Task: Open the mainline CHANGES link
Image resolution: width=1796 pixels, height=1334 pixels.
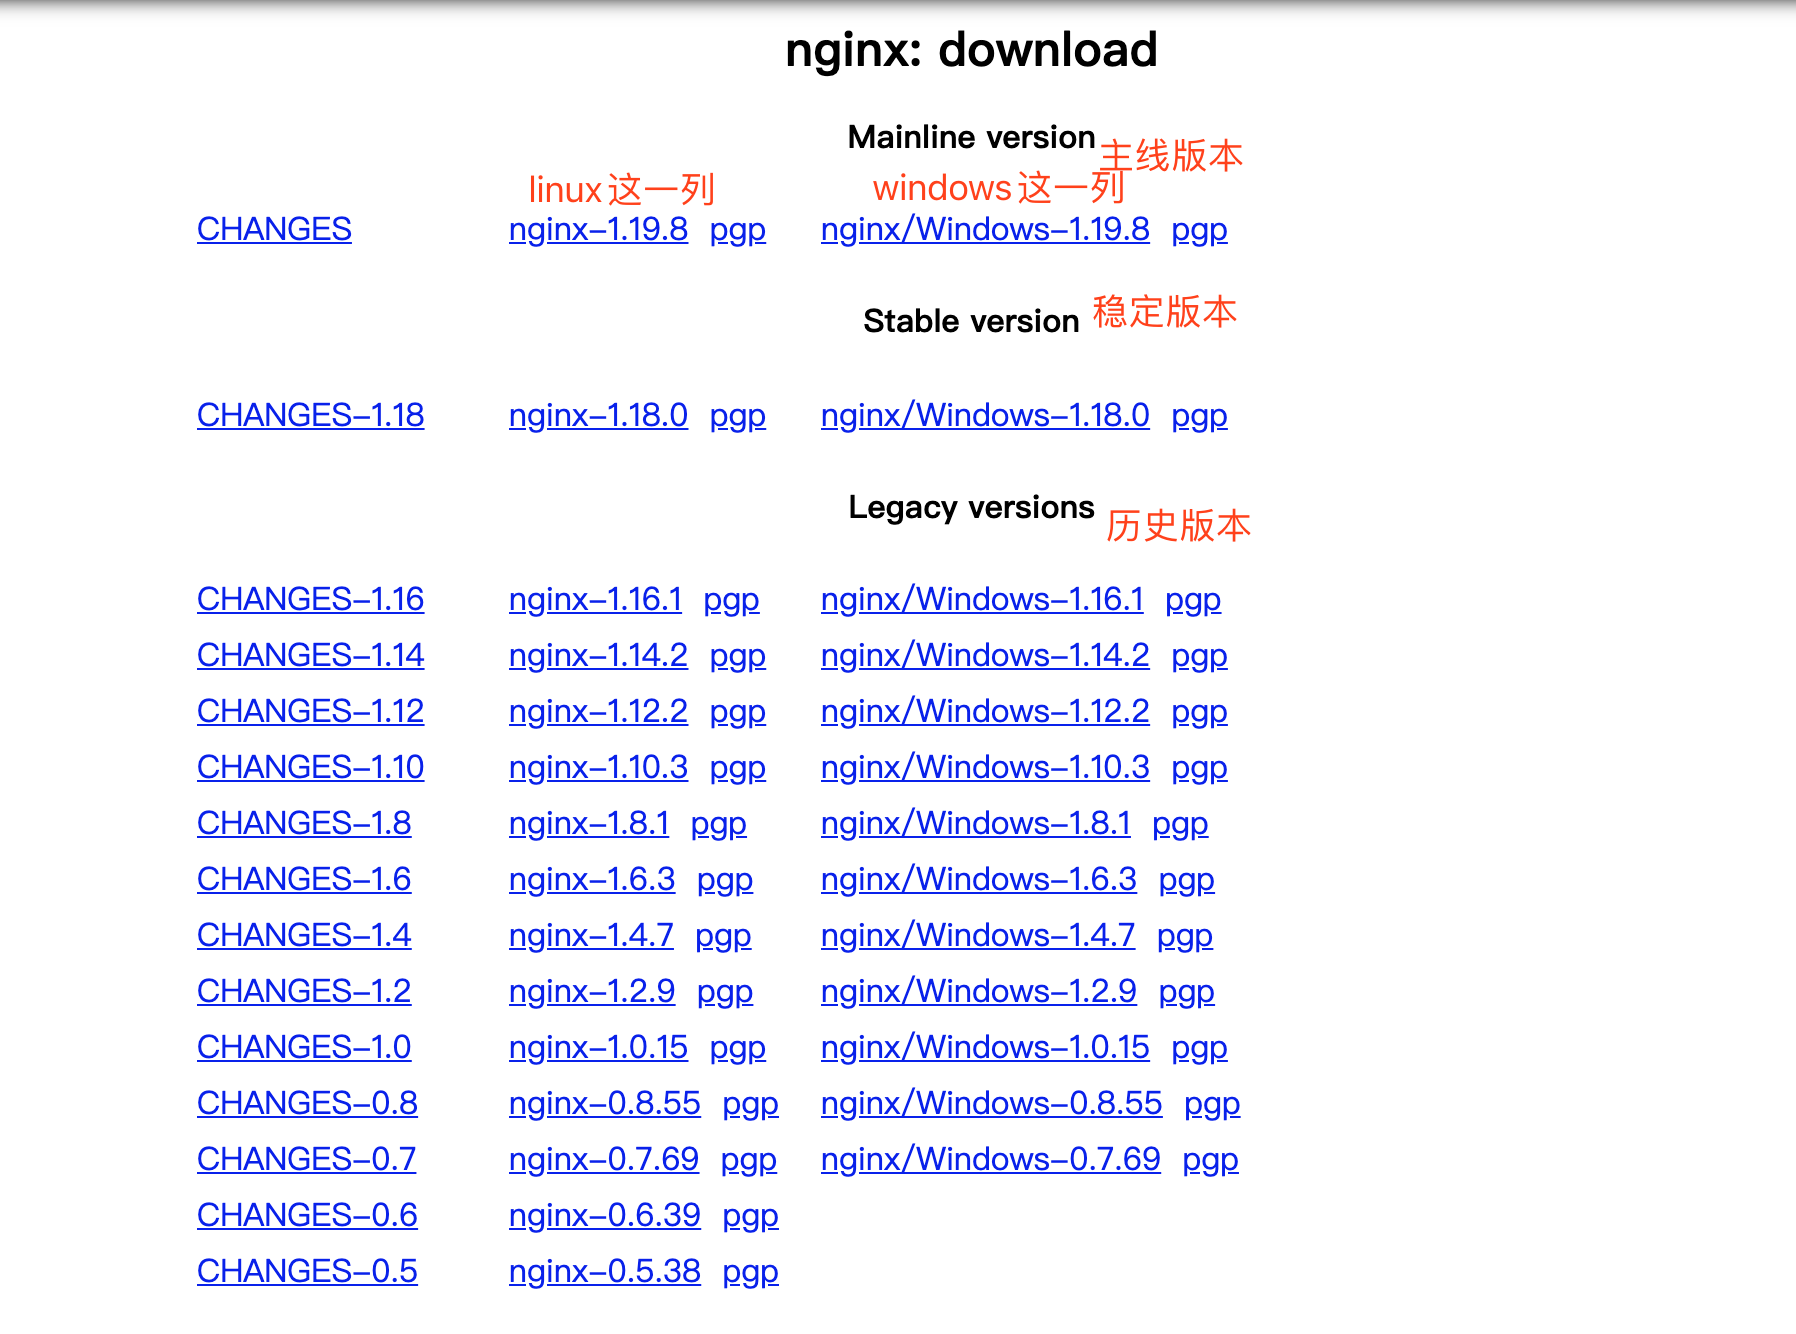Action: pyautogui.click(x=274, y=229)
